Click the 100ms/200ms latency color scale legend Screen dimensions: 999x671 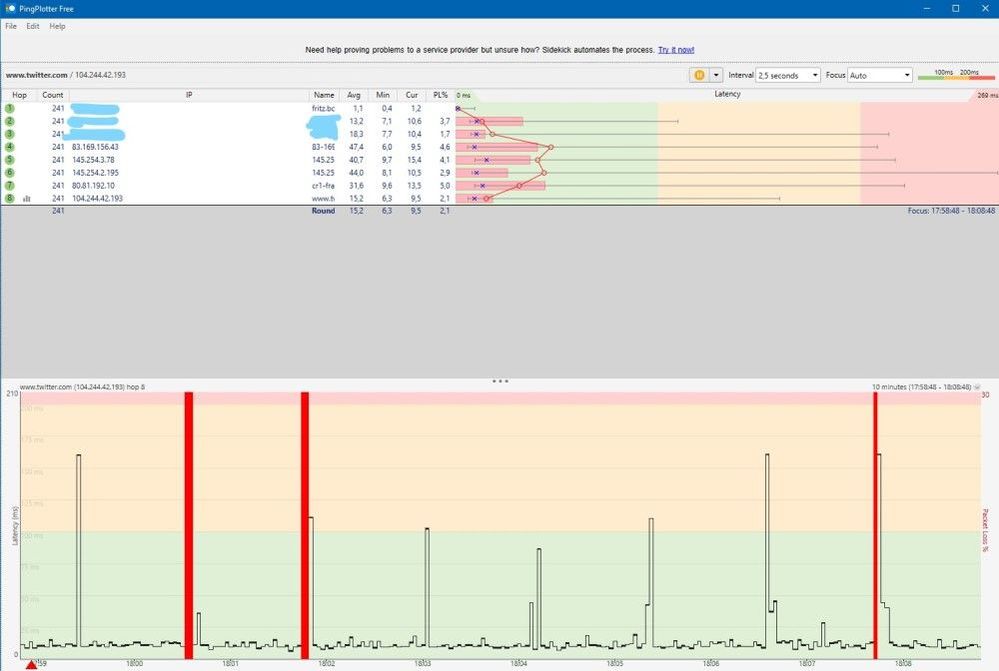(x=956, y=75)
